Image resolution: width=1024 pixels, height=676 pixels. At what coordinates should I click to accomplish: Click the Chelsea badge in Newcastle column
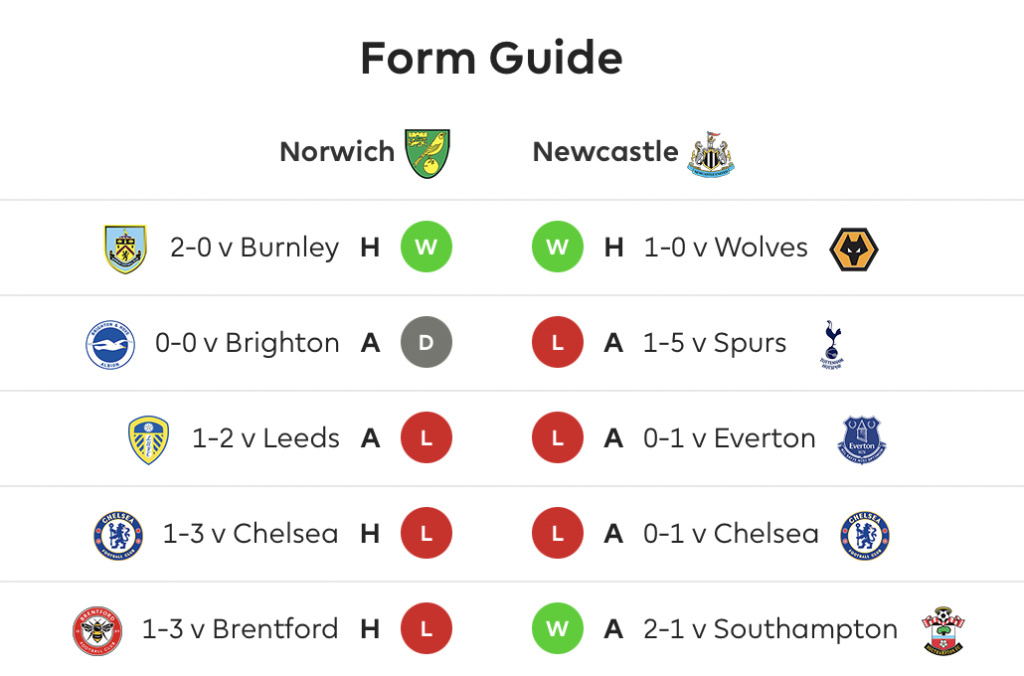[865, 536]
